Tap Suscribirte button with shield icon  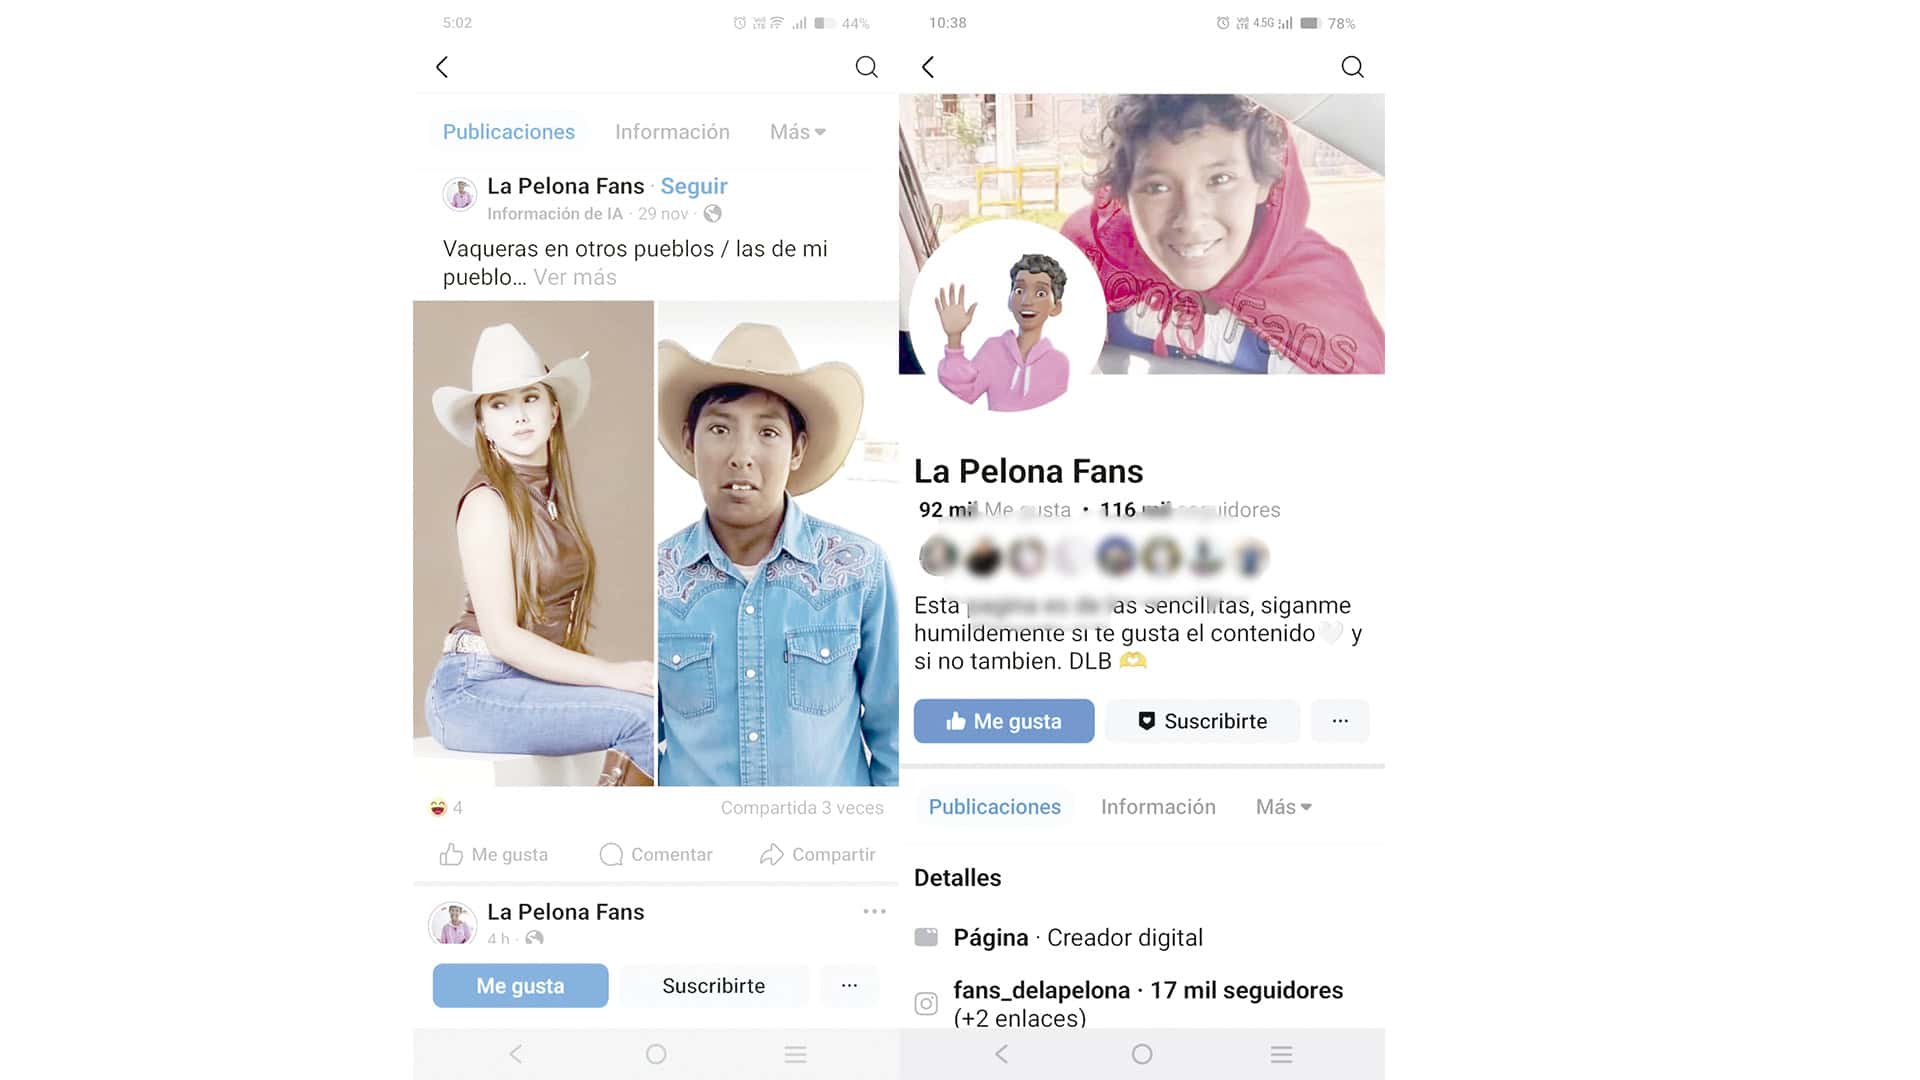pos(1204,721)
